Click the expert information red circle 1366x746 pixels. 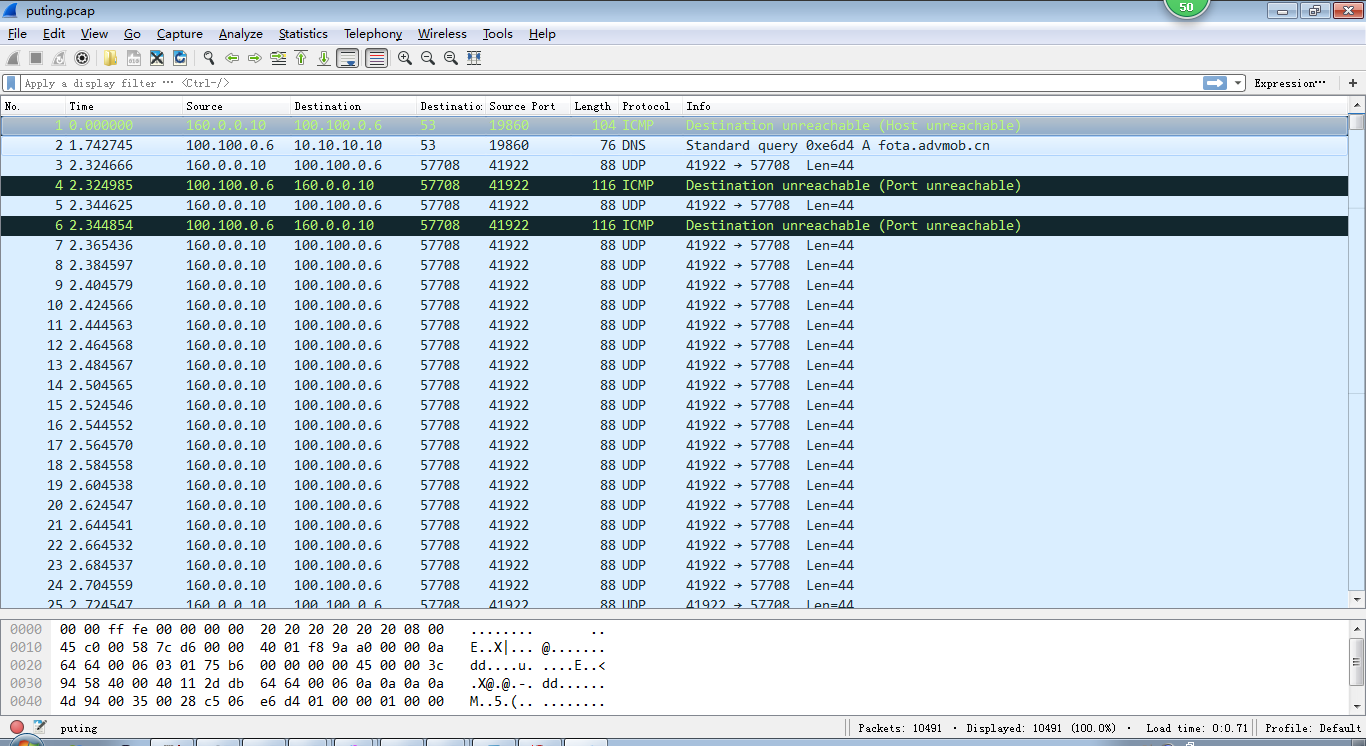click(x=17, y=728)
